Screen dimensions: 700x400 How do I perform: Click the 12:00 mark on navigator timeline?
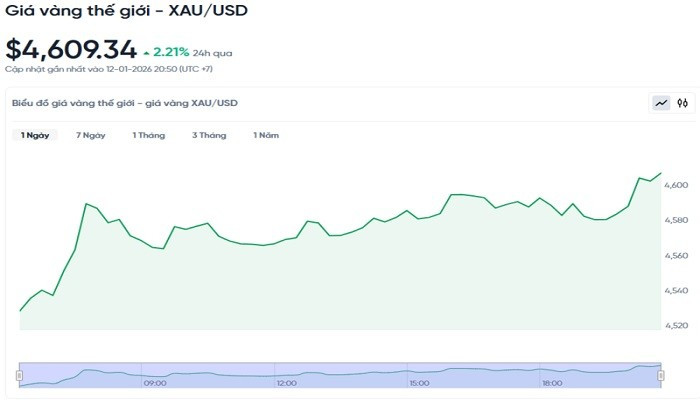pos(286,383)
